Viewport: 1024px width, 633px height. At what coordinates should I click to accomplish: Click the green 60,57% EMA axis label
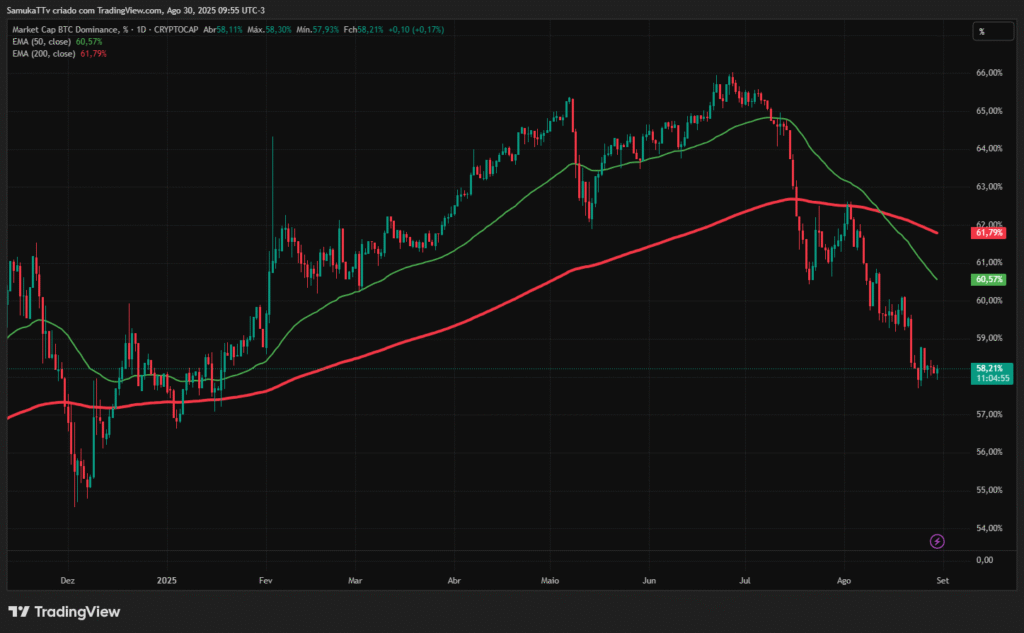(987, 280)
